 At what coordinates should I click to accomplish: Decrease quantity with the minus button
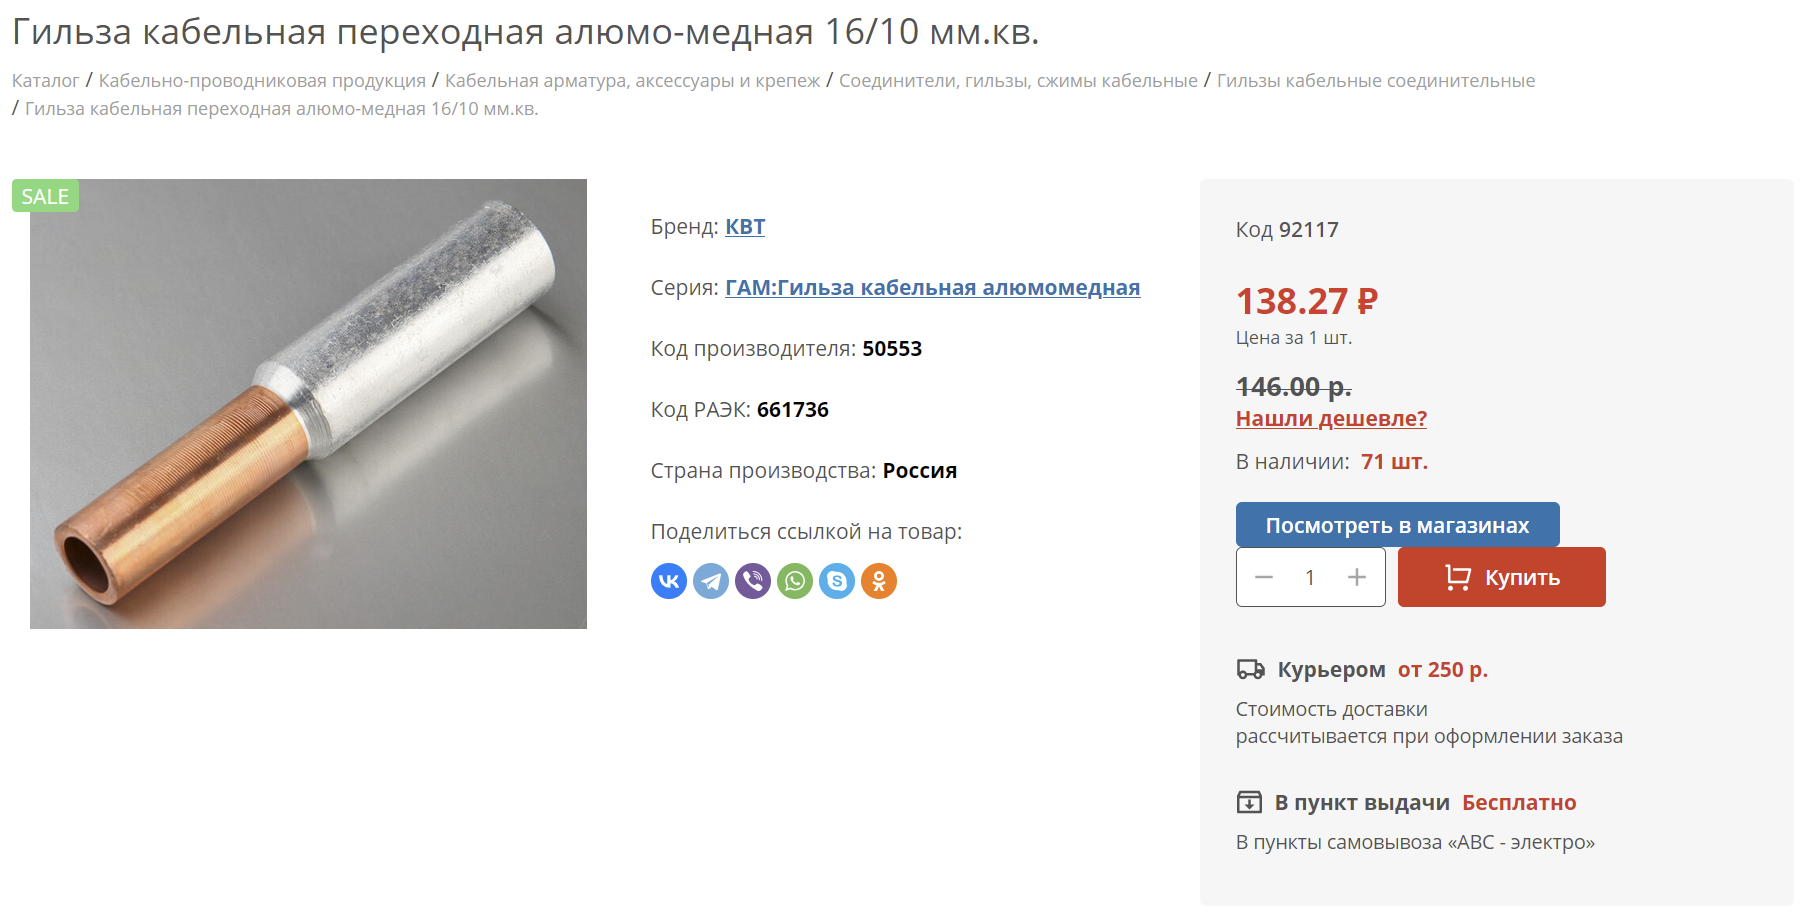(1264, 577)
